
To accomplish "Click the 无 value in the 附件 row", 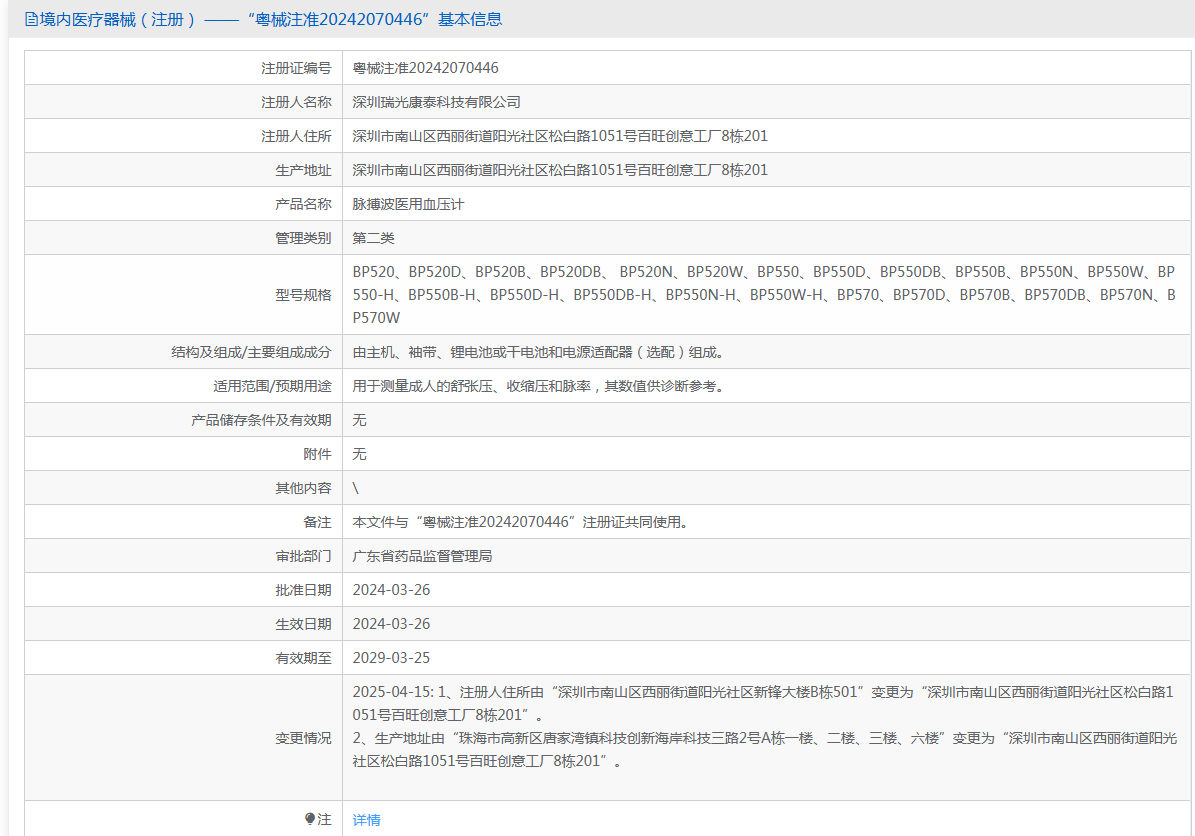I will (x=360, y=454).
